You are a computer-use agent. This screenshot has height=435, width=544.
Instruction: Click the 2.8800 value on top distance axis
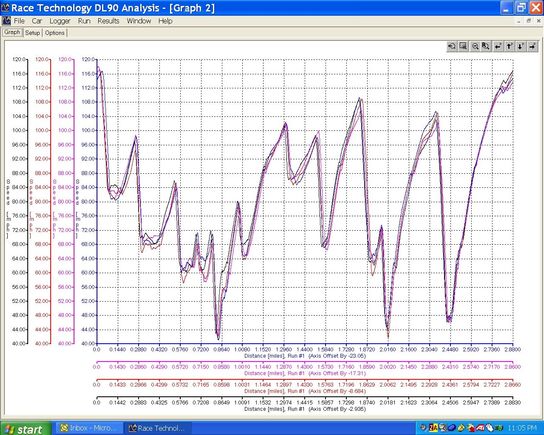513,350
